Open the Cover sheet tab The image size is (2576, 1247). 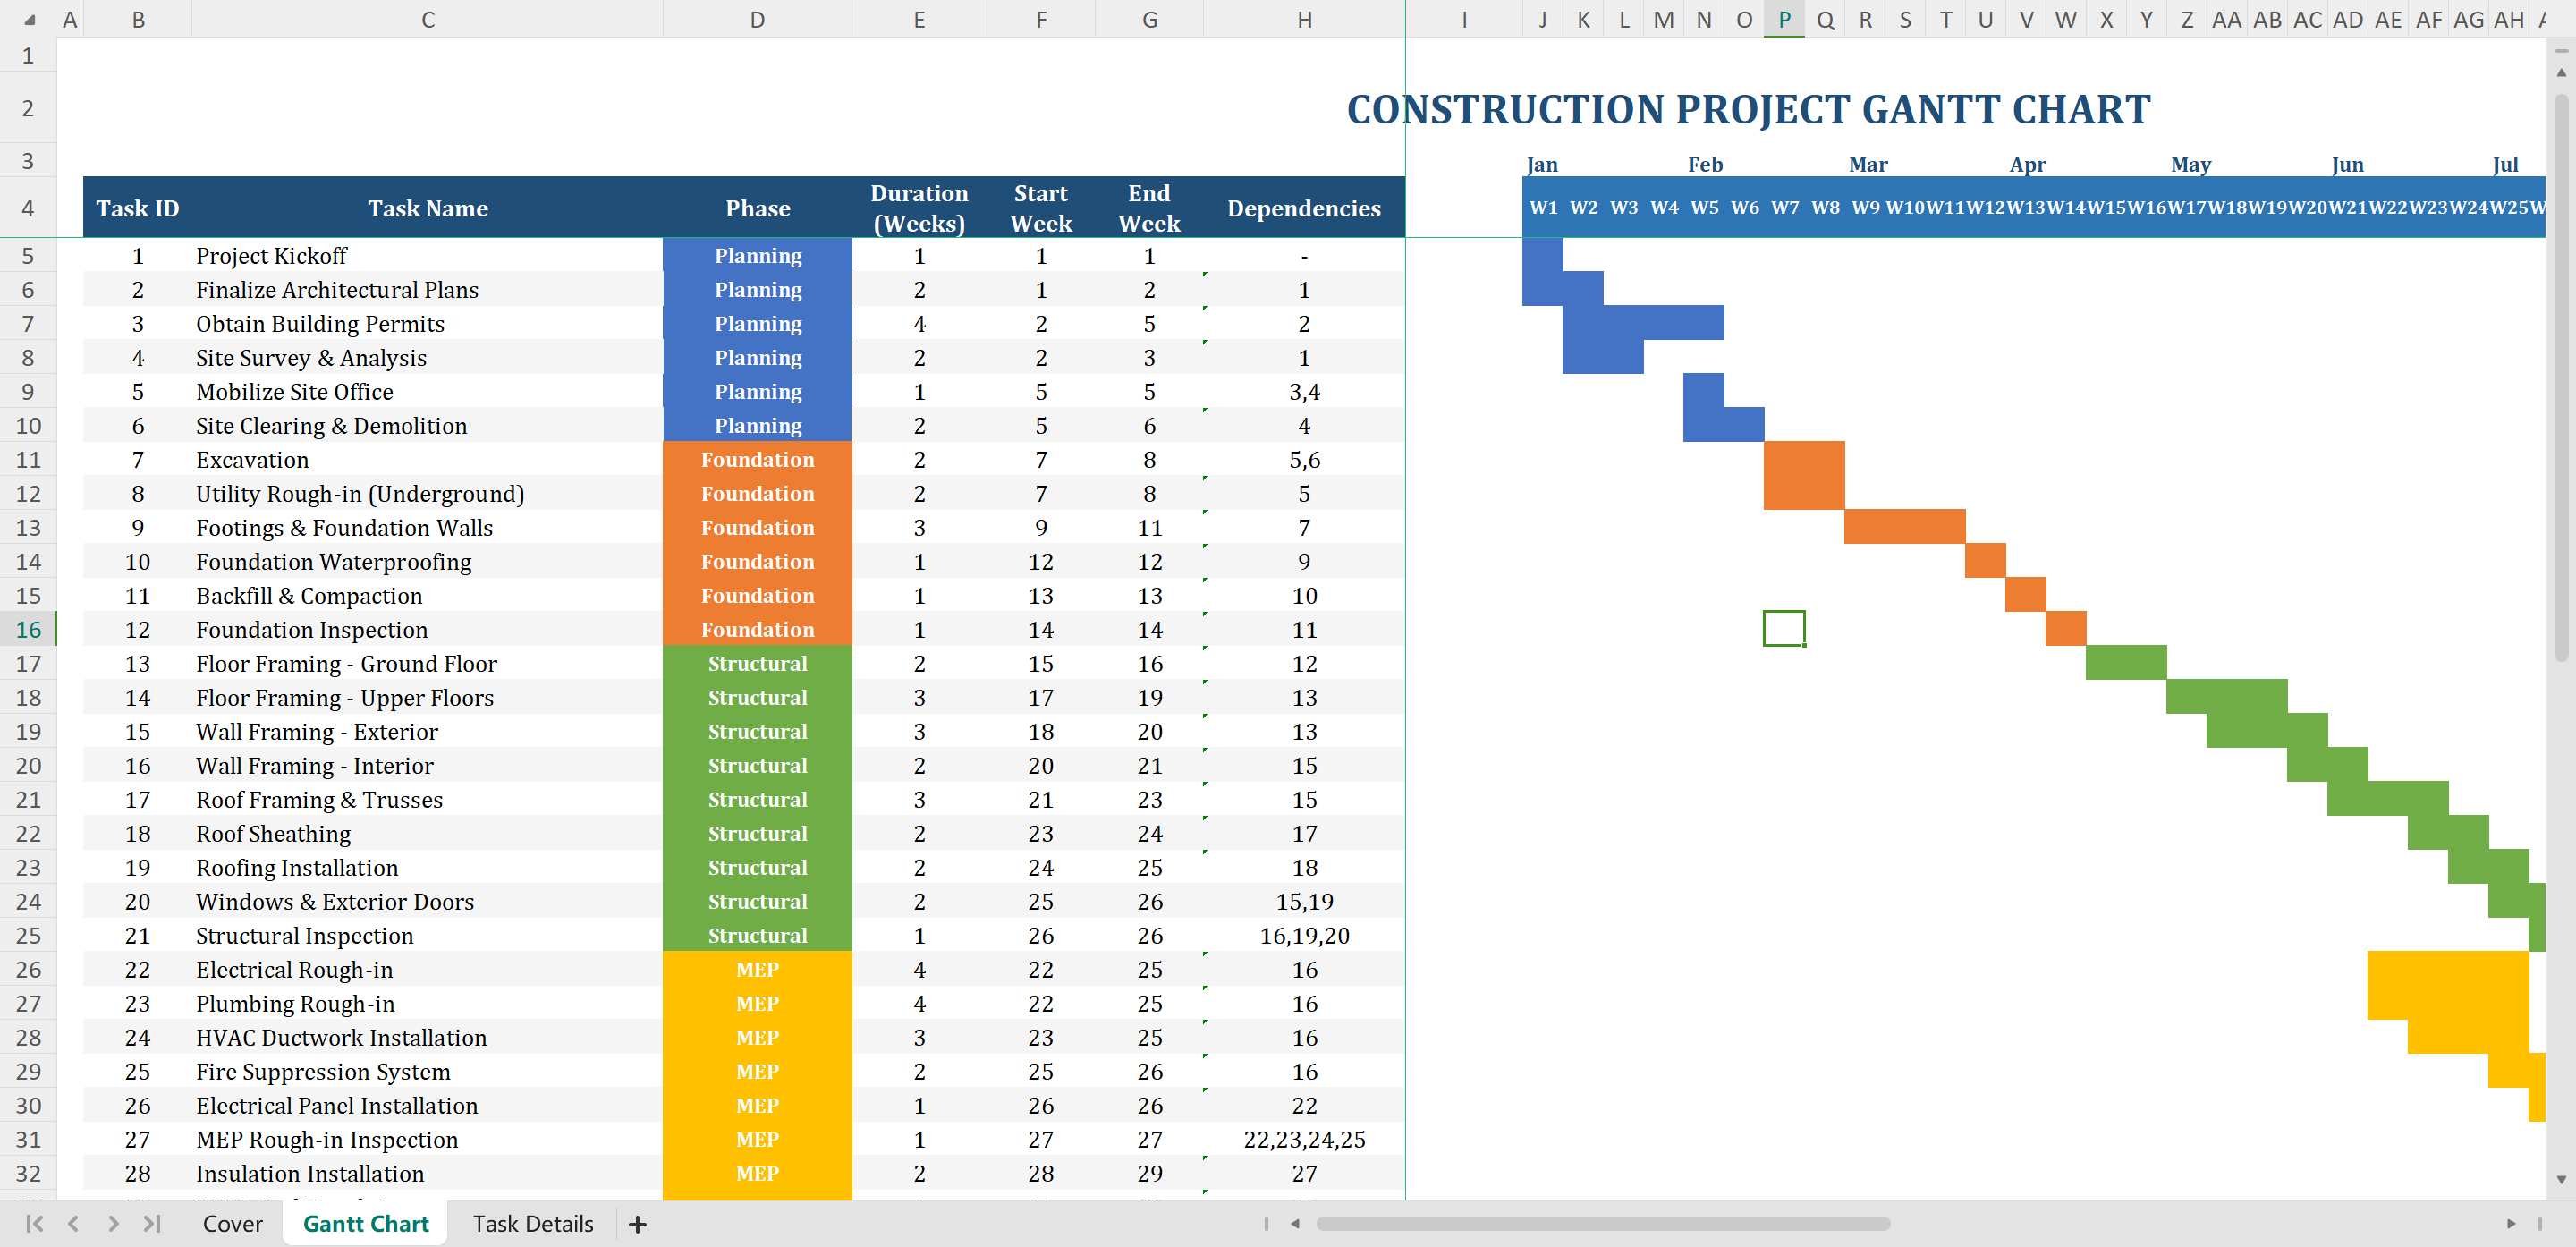click(x=232, y=1223)
